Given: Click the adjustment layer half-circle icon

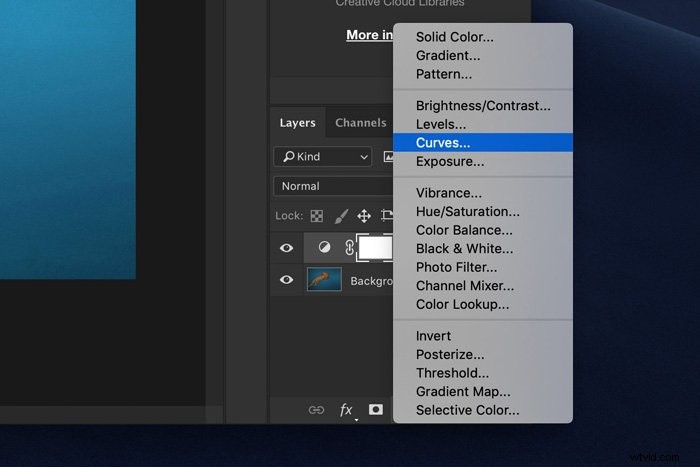Looking at the screenshot, I should (325, 247).
